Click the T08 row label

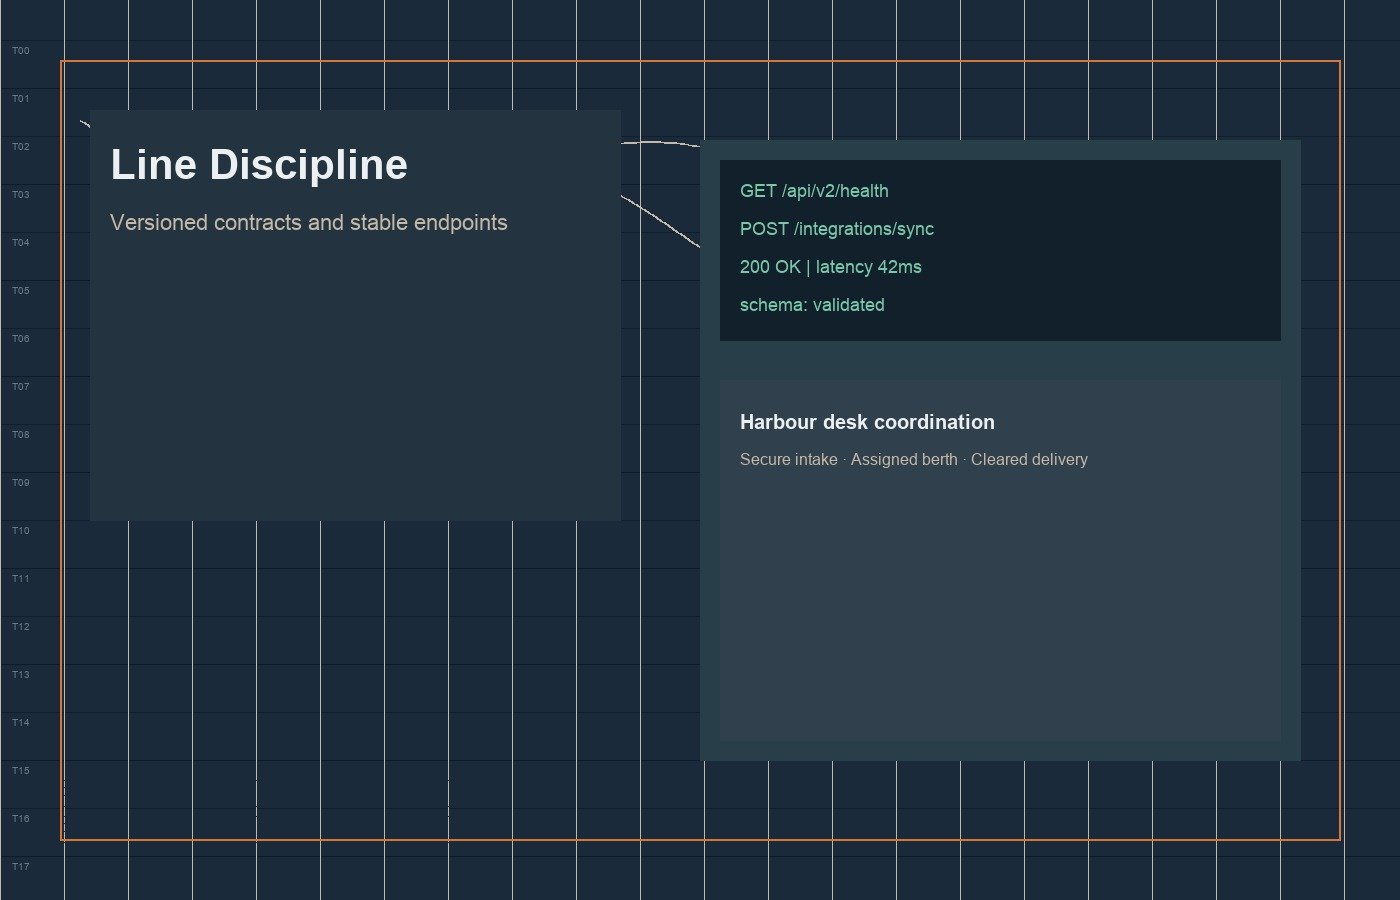[x=21, y=435]
